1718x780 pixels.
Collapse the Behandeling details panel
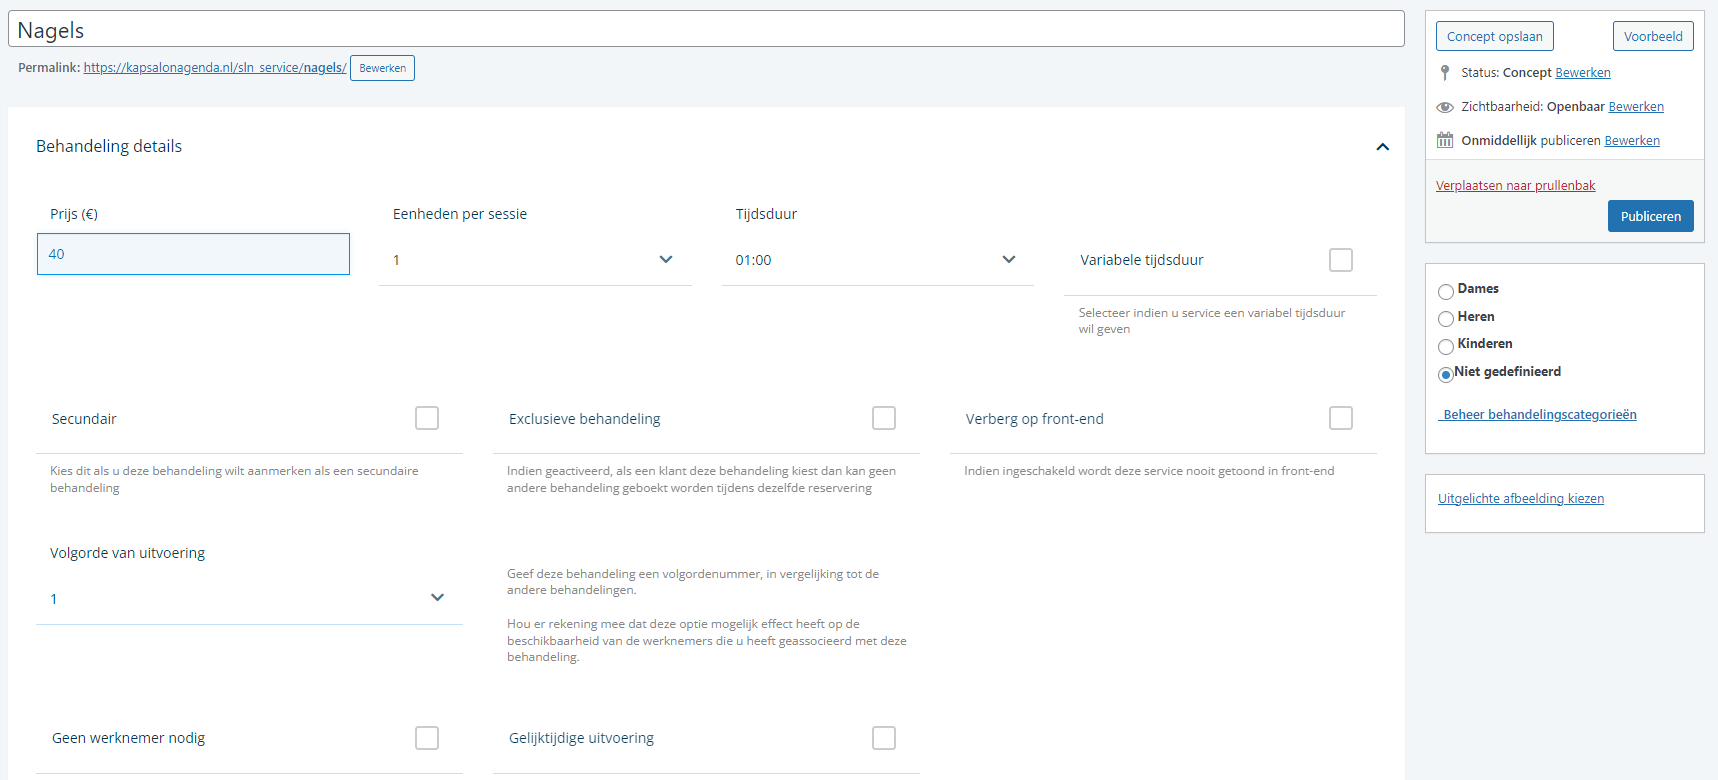[x=1382, y=147]
